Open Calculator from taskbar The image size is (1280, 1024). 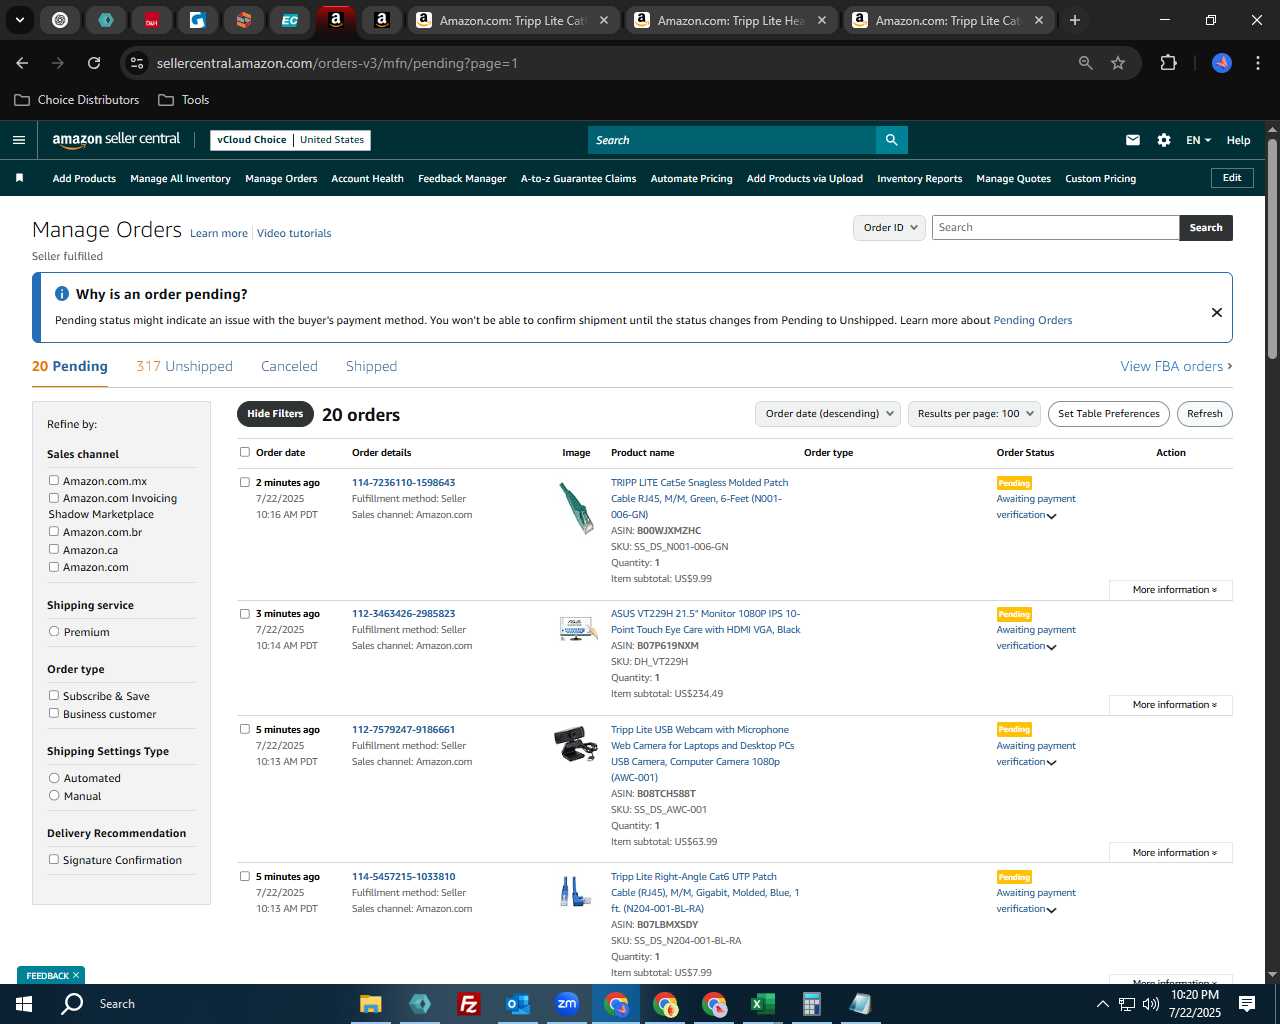point(811,1004)
